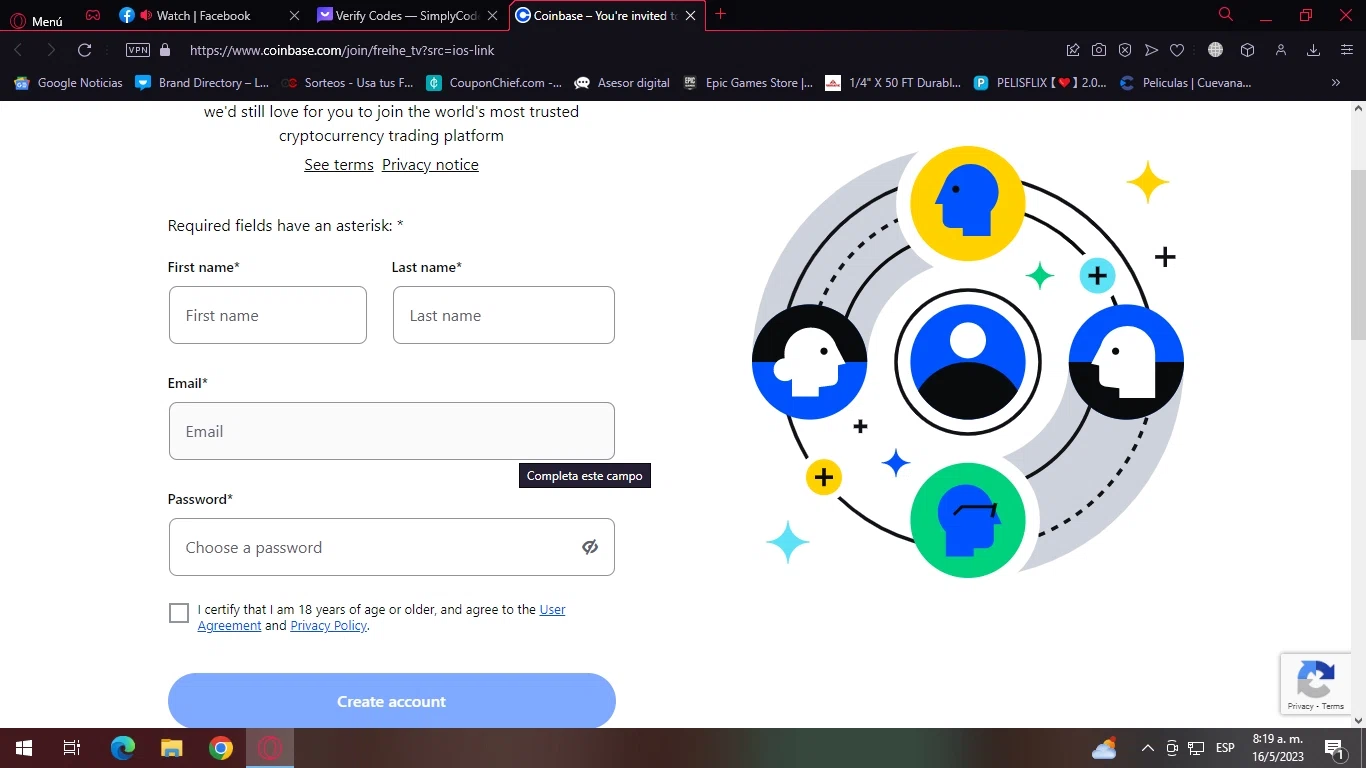
Task: Go back with the back arrow
Action: tap(19, 50)
